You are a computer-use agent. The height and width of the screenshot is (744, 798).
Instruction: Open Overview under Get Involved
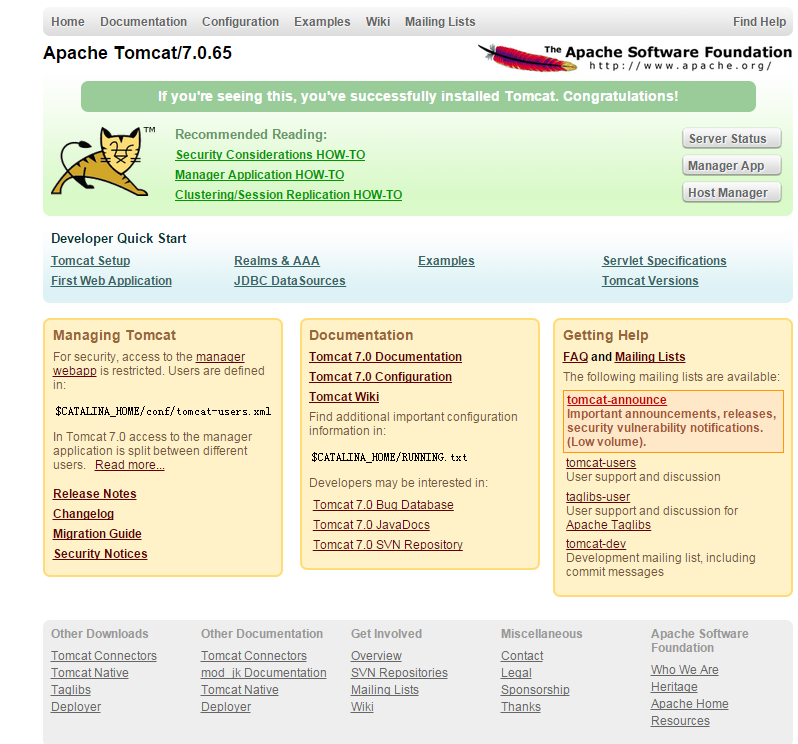(x=376, y=656)
